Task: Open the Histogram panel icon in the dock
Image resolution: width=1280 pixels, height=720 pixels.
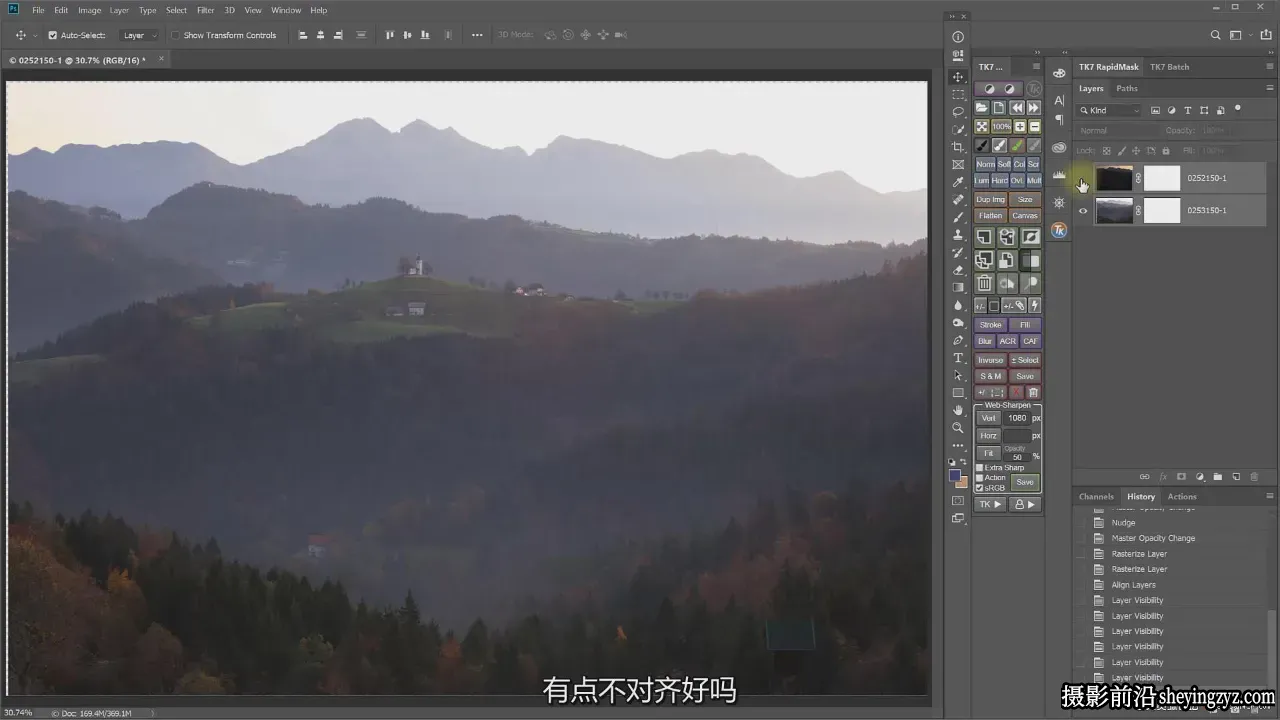Action: (1059, 176)
